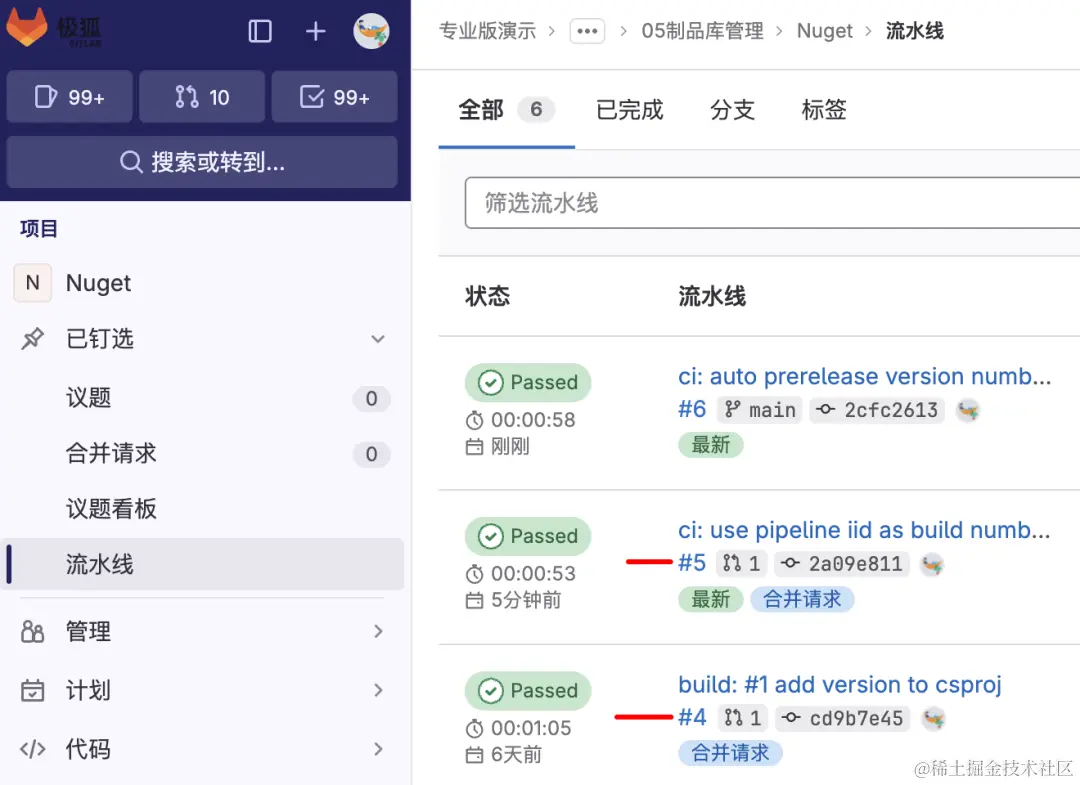Open pipeline #4 link
The height and width of the screenshot is (785, 1080).
click(692, 717)
